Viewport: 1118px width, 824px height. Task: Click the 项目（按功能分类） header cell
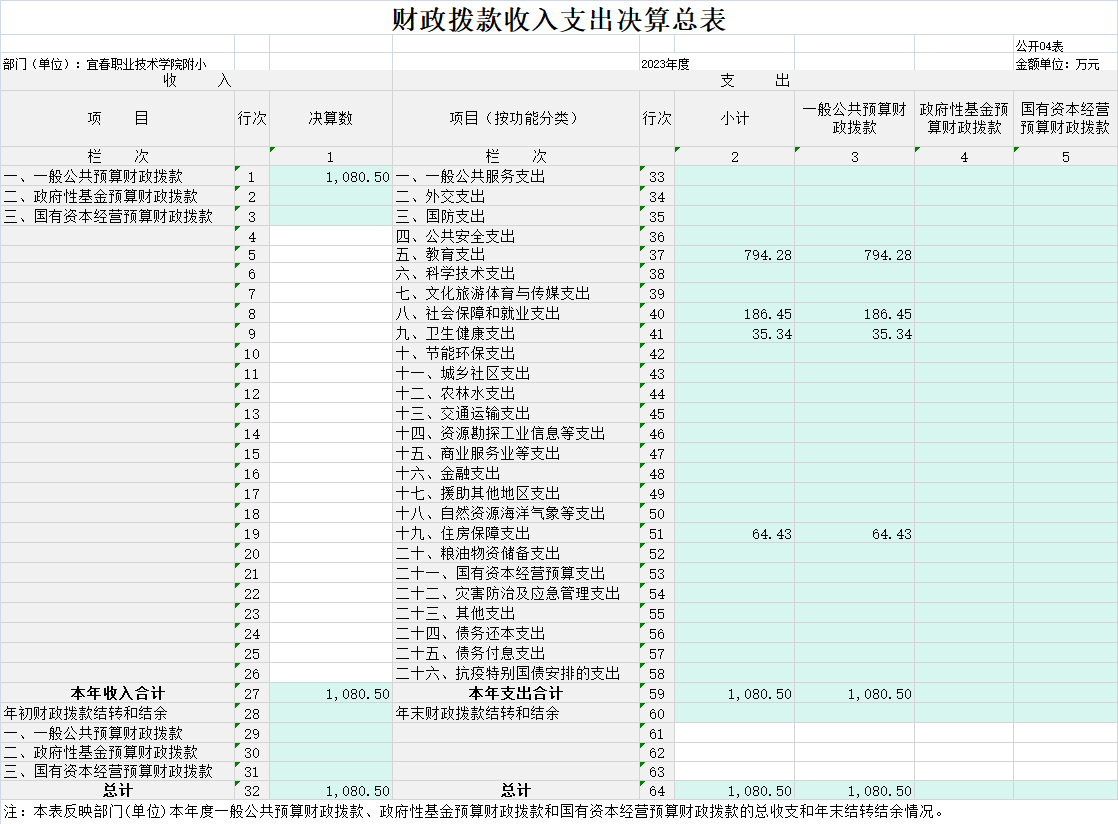click(x=515, y=118)
